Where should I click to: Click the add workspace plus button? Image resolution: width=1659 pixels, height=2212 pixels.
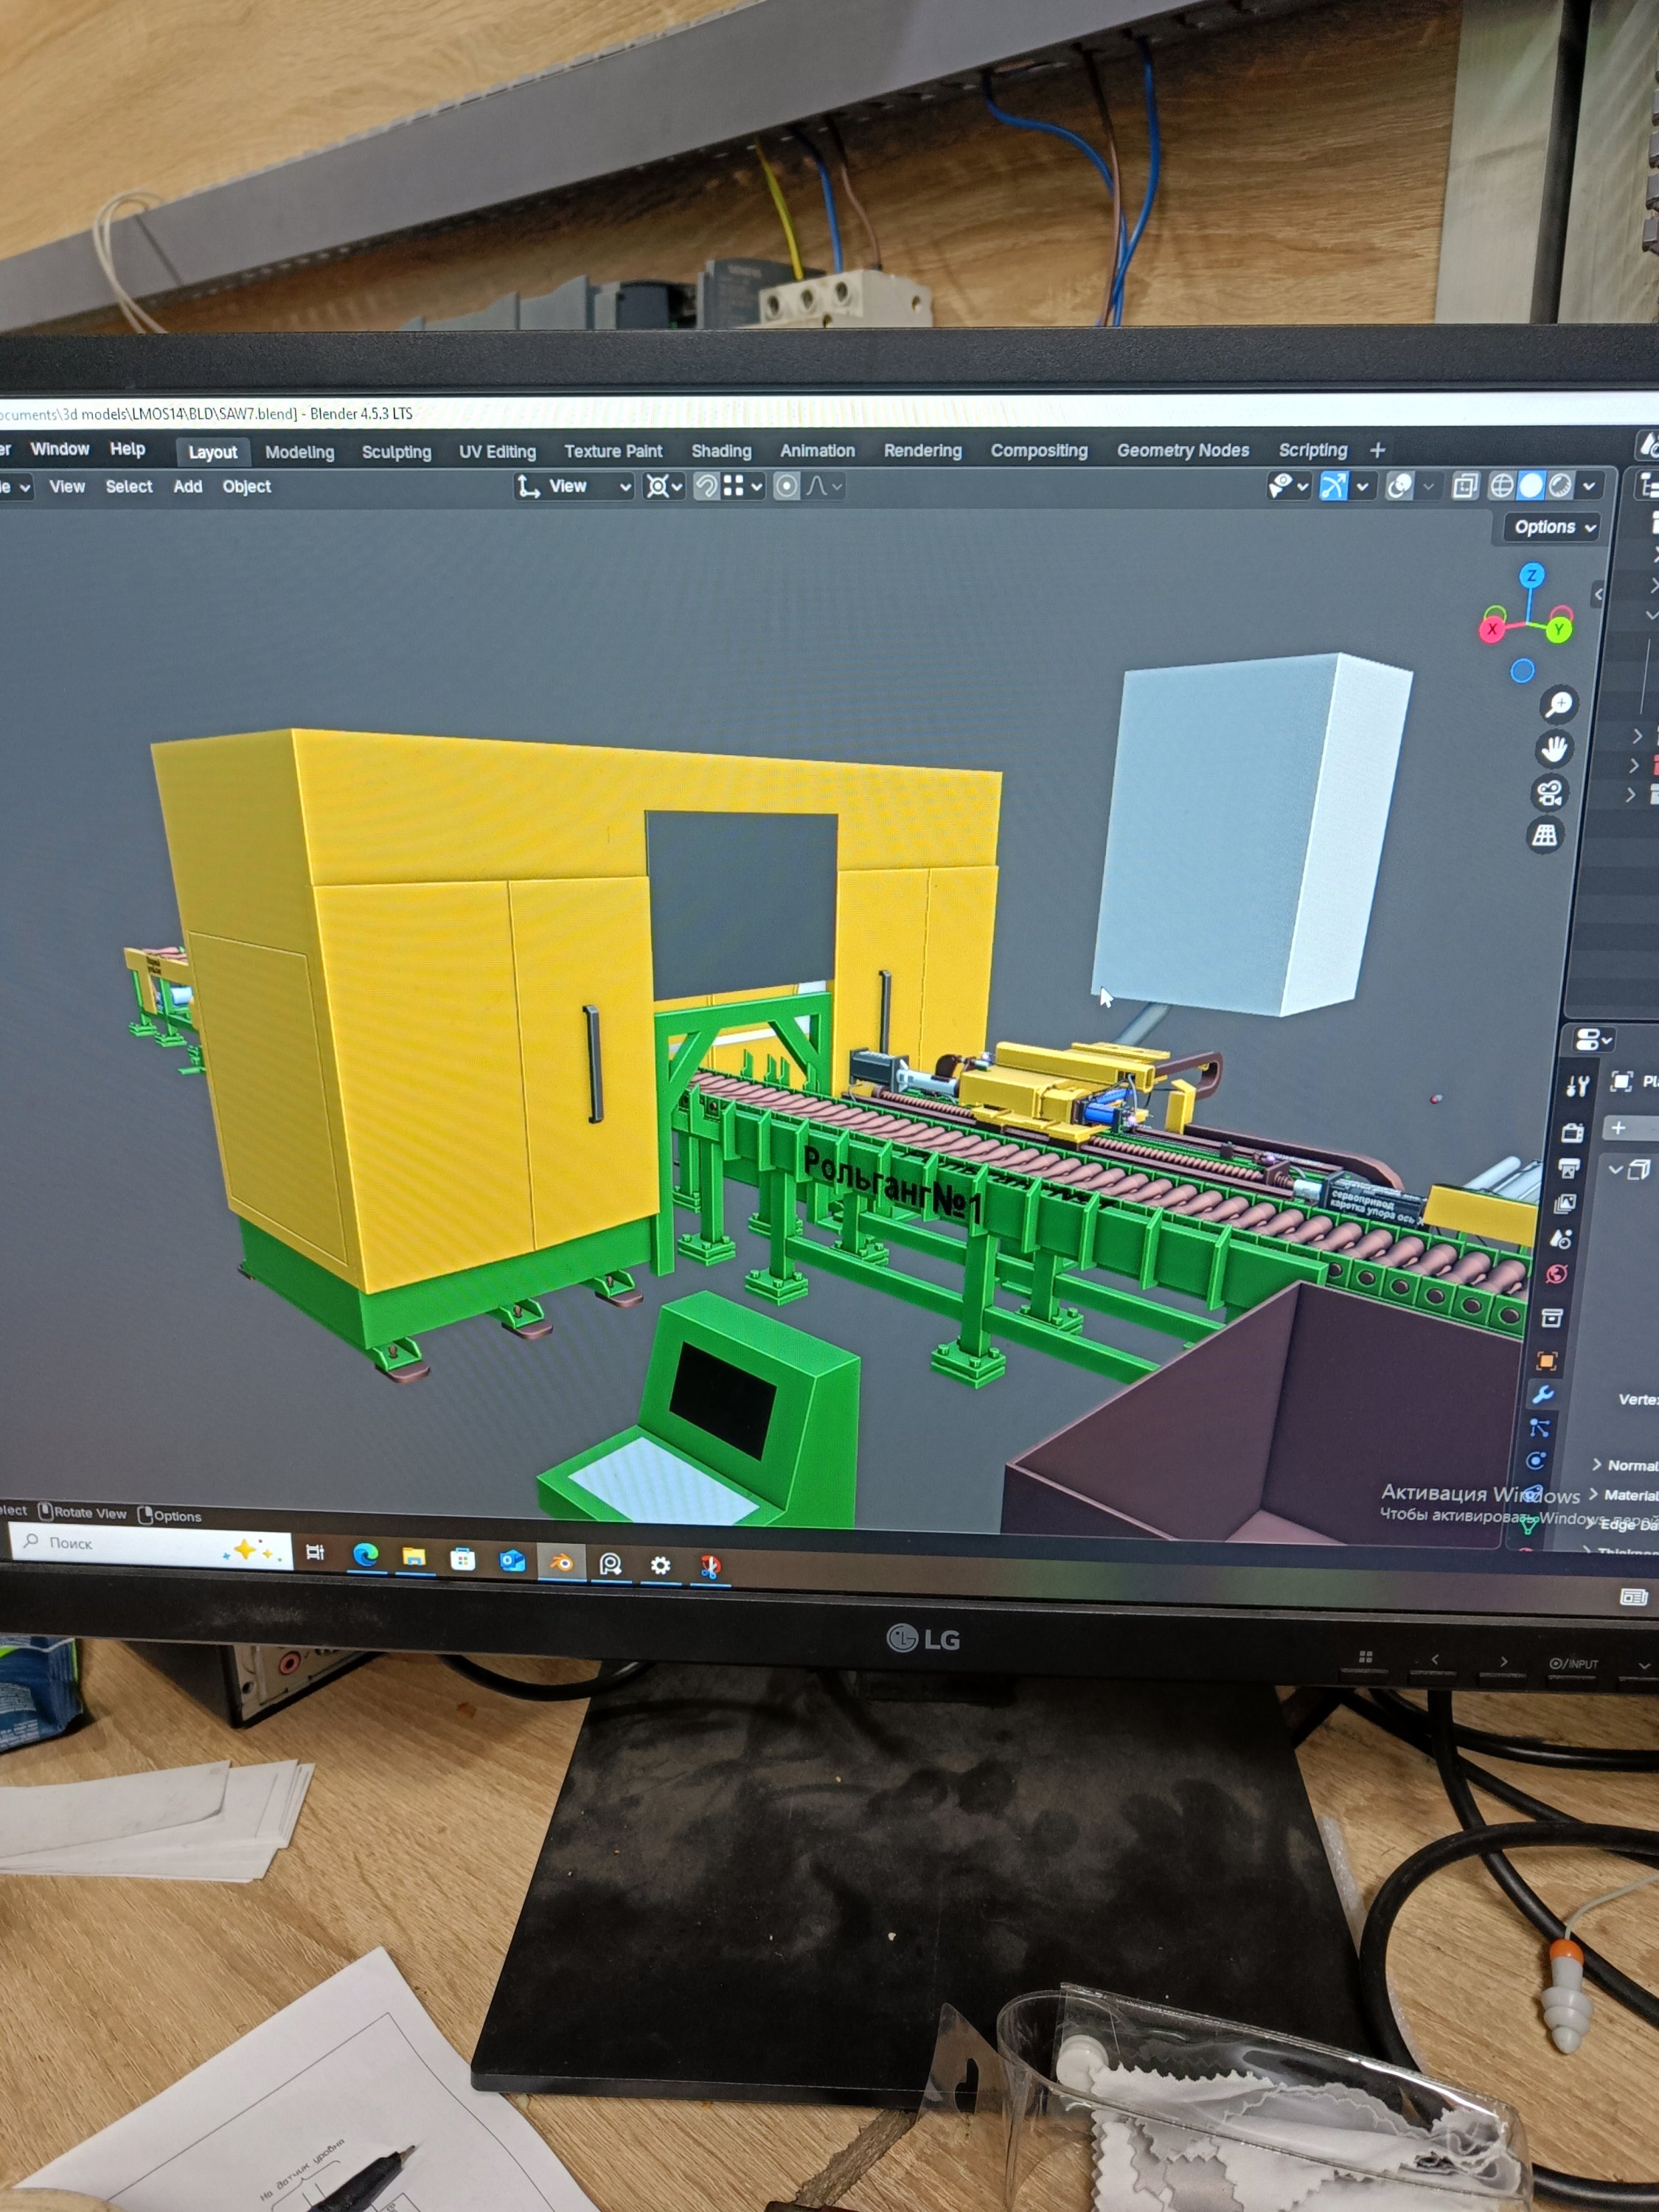click(1377, 450)
